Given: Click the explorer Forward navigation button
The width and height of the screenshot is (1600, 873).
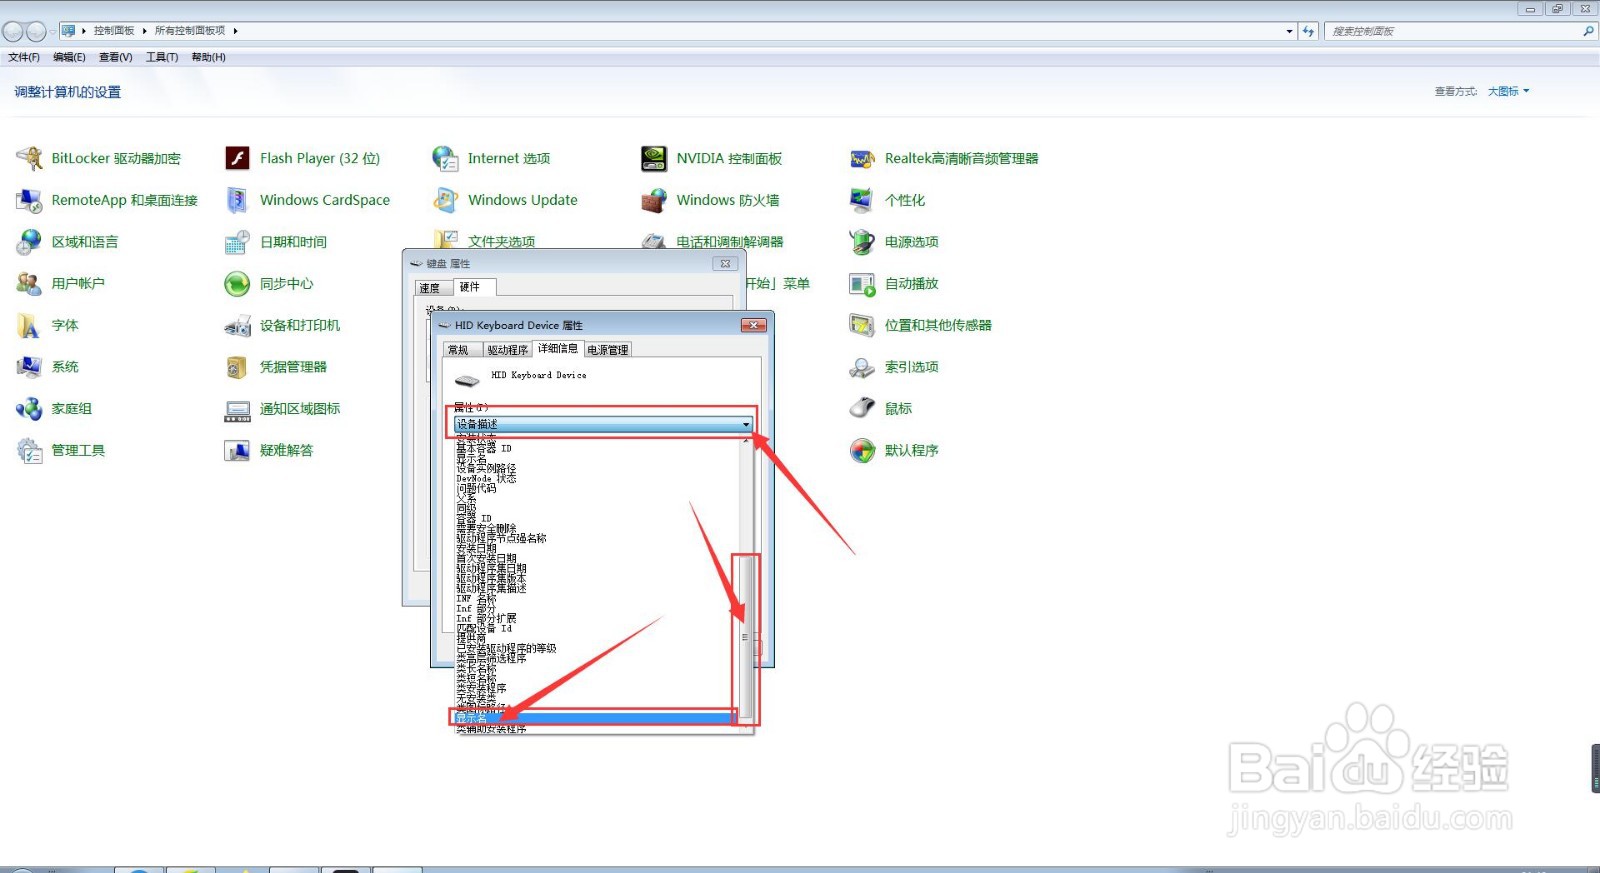Looking at the screenshot, I should coord(36,31).
